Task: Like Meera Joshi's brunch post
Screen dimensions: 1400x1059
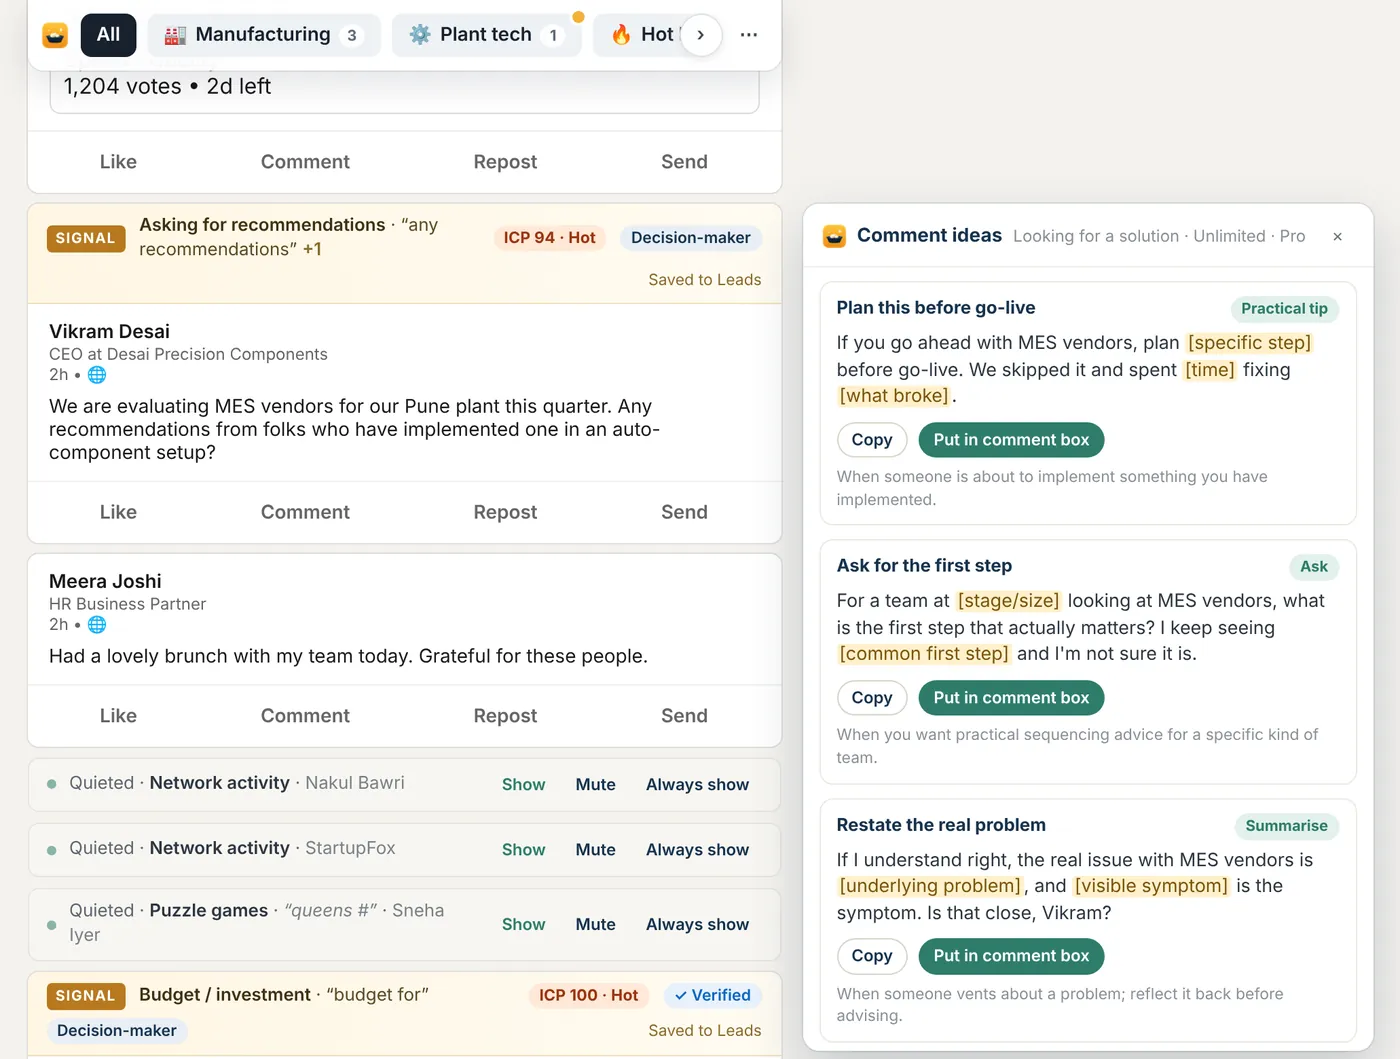Action: [118, 716]
